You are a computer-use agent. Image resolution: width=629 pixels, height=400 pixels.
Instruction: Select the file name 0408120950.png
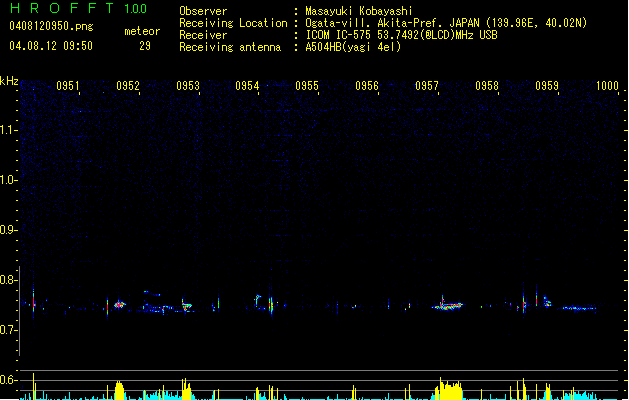pyautogui.click(x=51, y=26)
